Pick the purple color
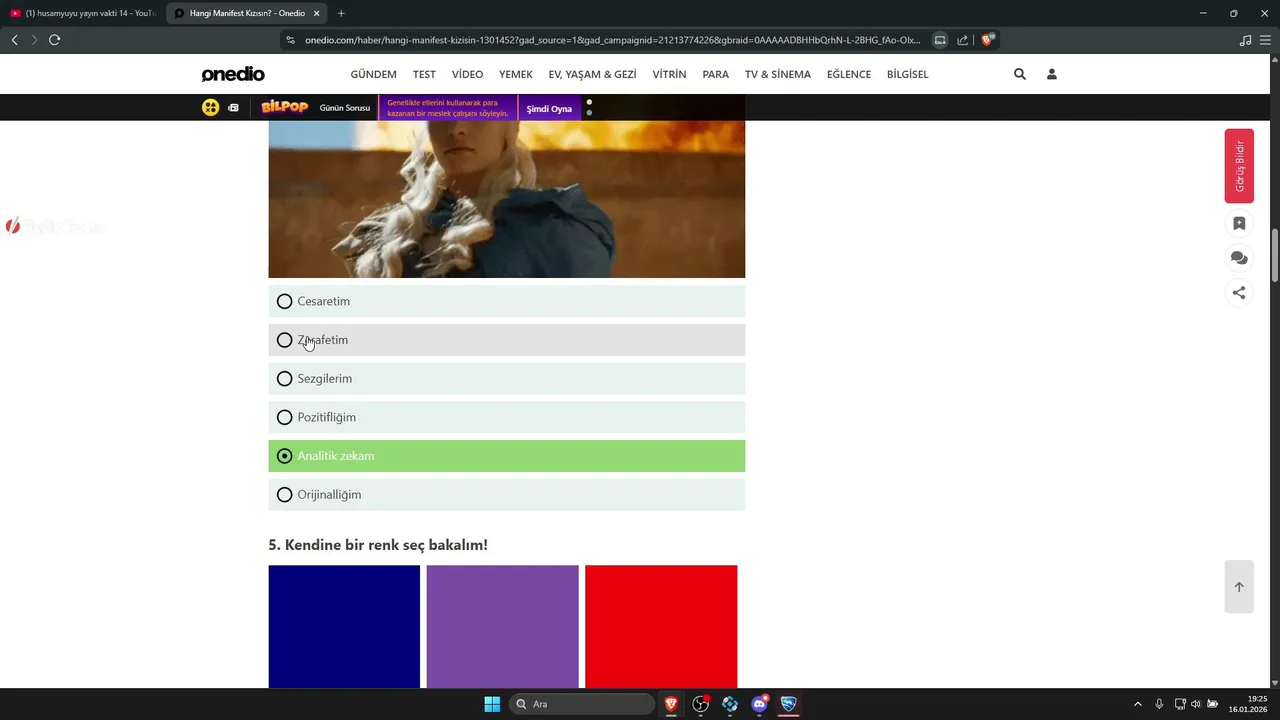 [503, 627]
